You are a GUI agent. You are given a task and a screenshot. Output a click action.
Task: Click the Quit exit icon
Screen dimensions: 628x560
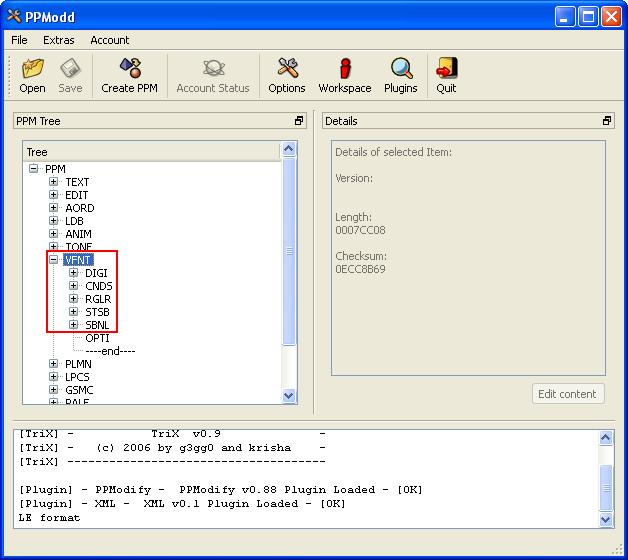click(446, 67)
